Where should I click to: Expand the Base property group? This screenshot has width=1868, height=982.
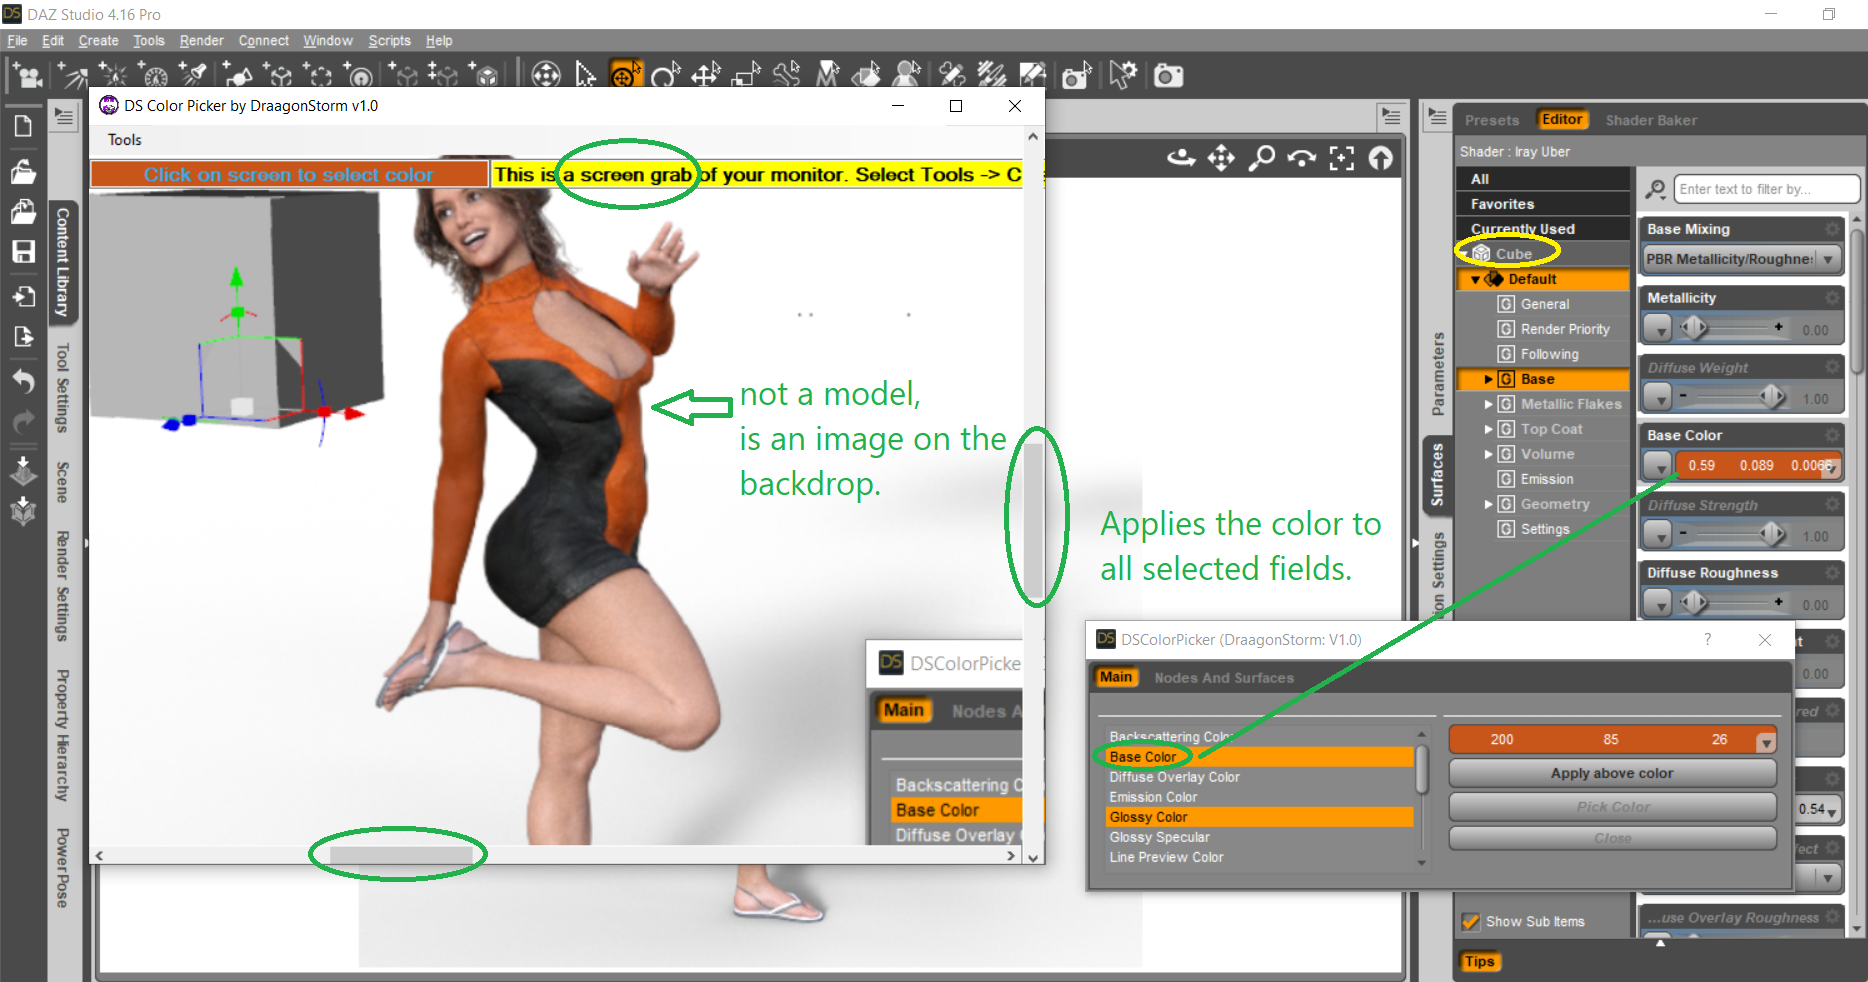point(1488,380)
